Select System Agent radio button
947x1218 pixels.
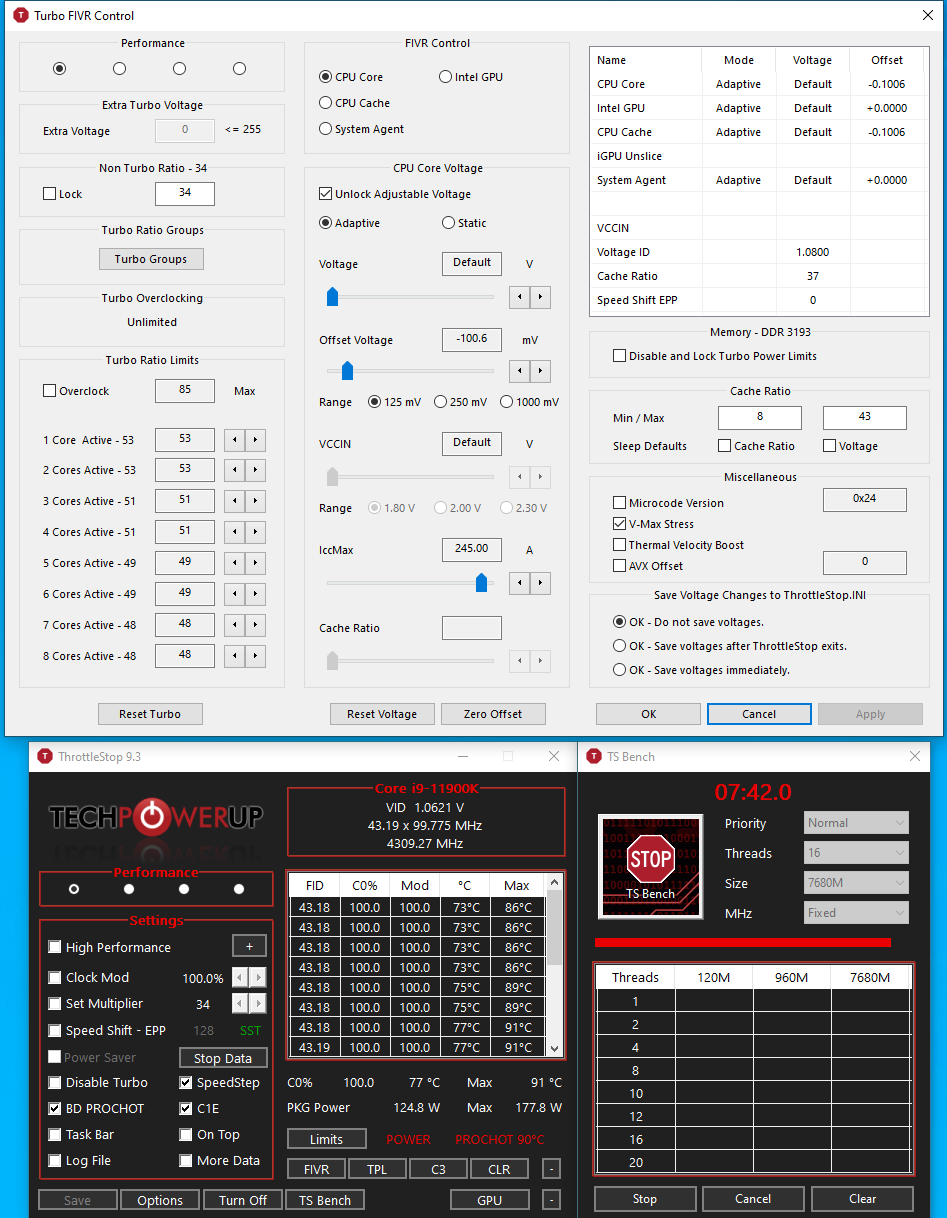click(x=326, y=129)
